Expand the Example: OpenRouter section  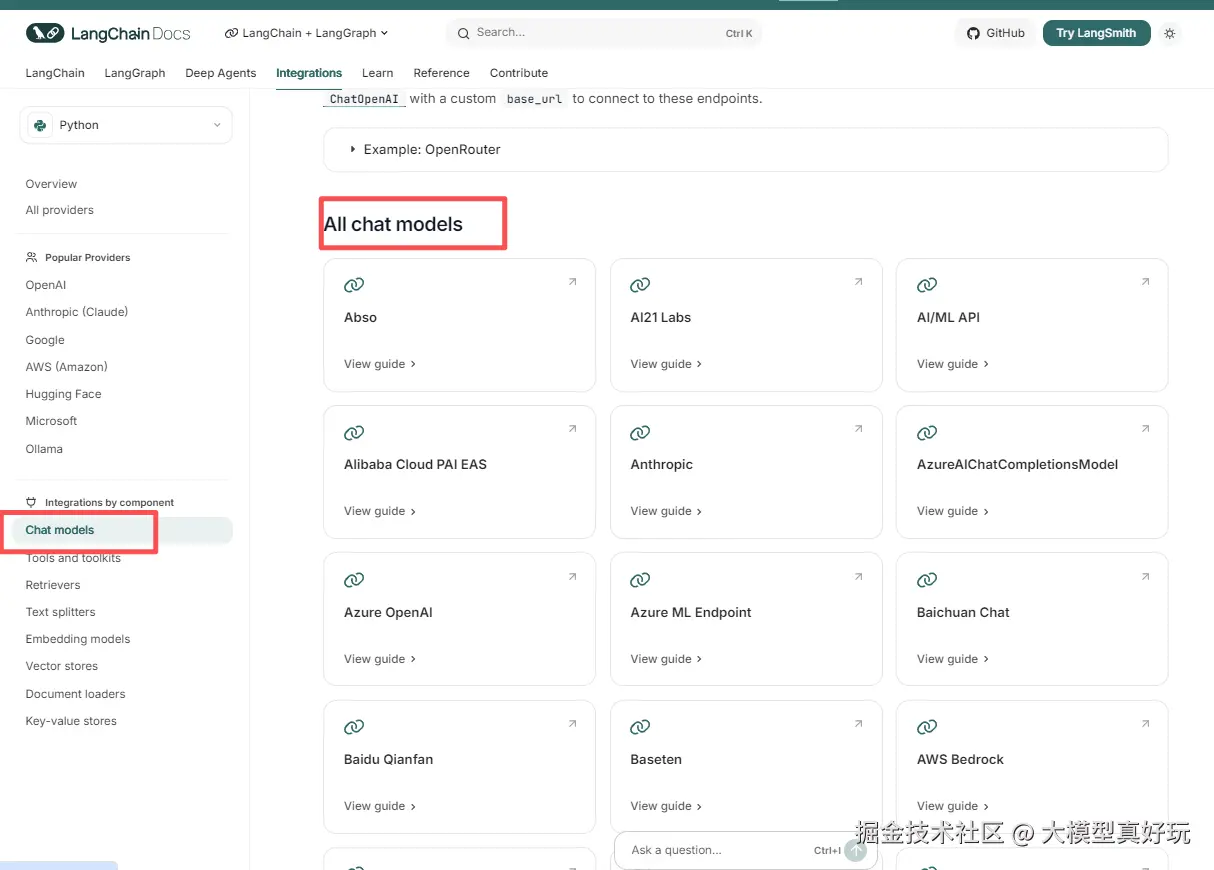point(745,149)
